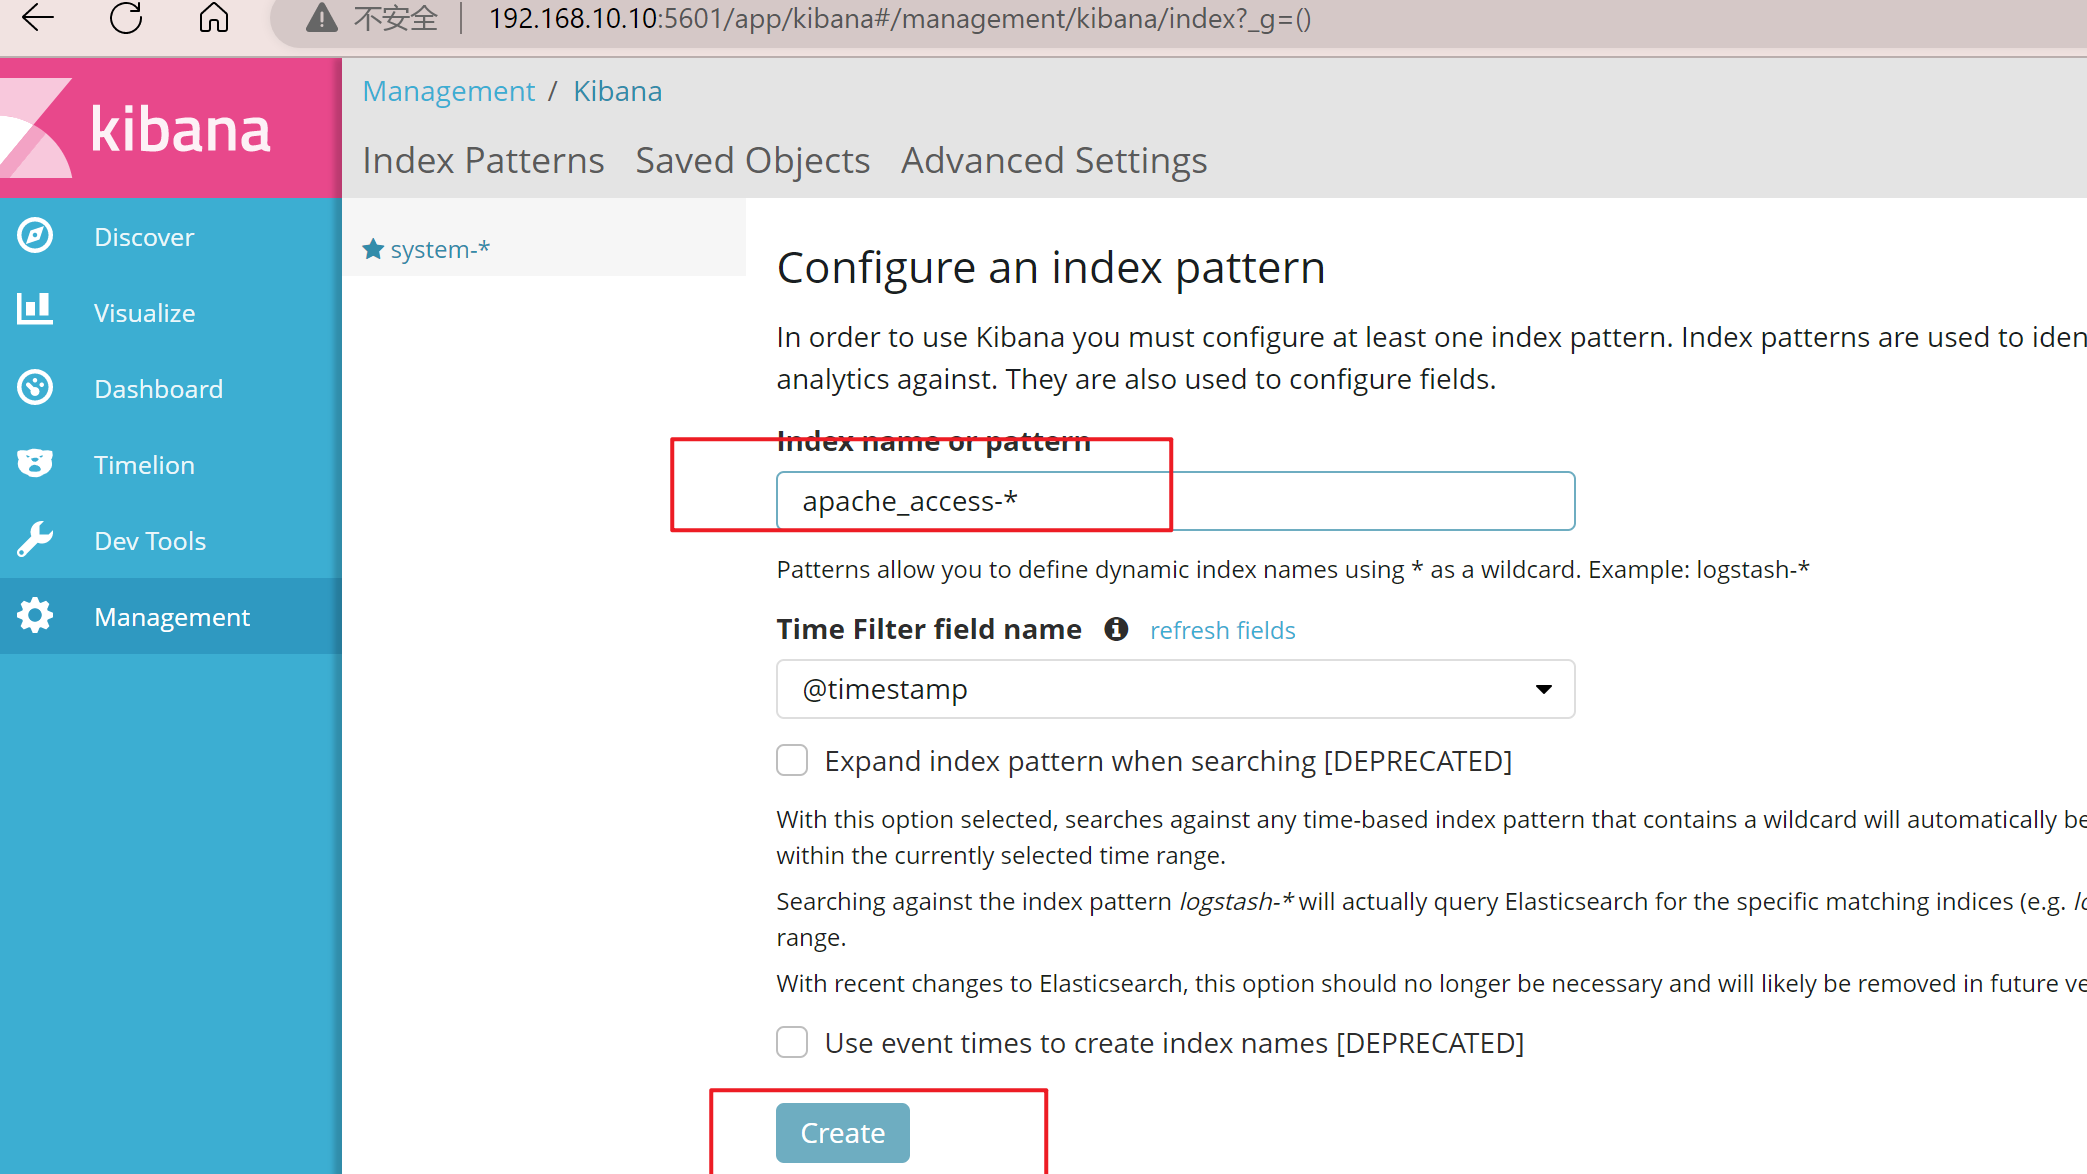Click the Create button
Viewport: 2087px width, 1174px height.
tap(843, 1133)
